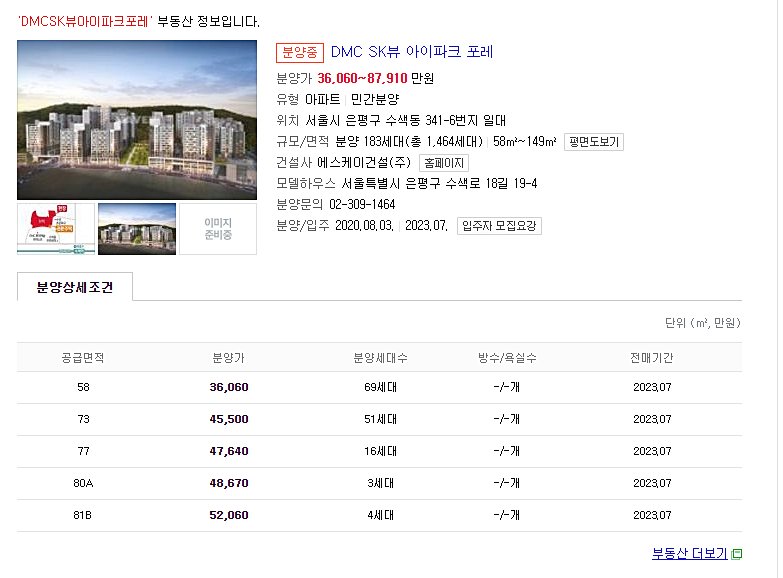This screenshot has height=578, width=783.
Task: Click the 공급면적 column header
Action: [x=83, y=358]
